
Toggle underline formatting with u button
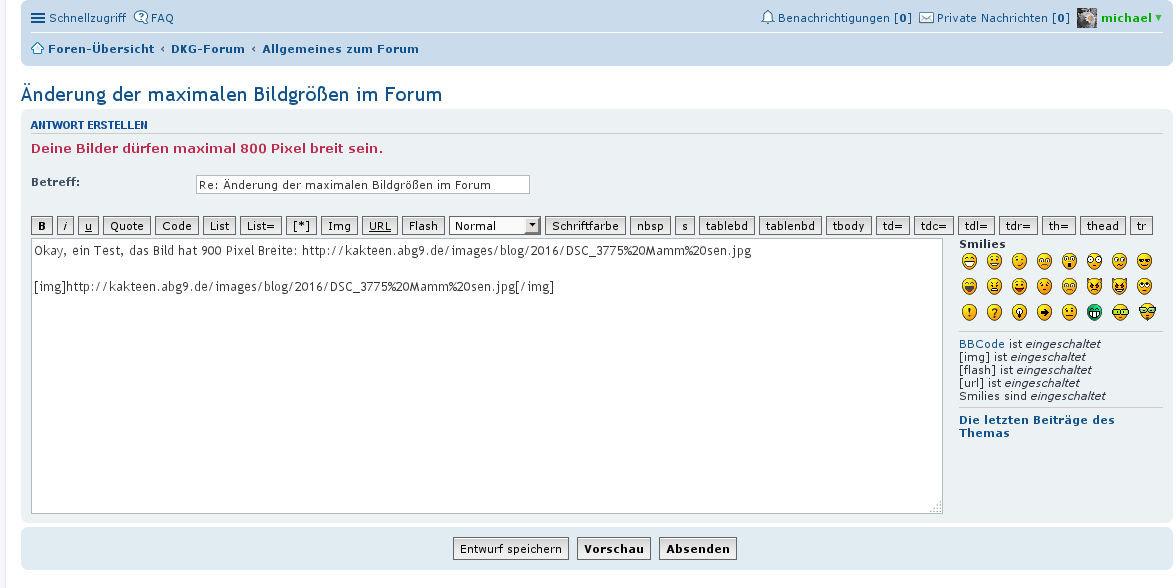[x=88, y=226]
